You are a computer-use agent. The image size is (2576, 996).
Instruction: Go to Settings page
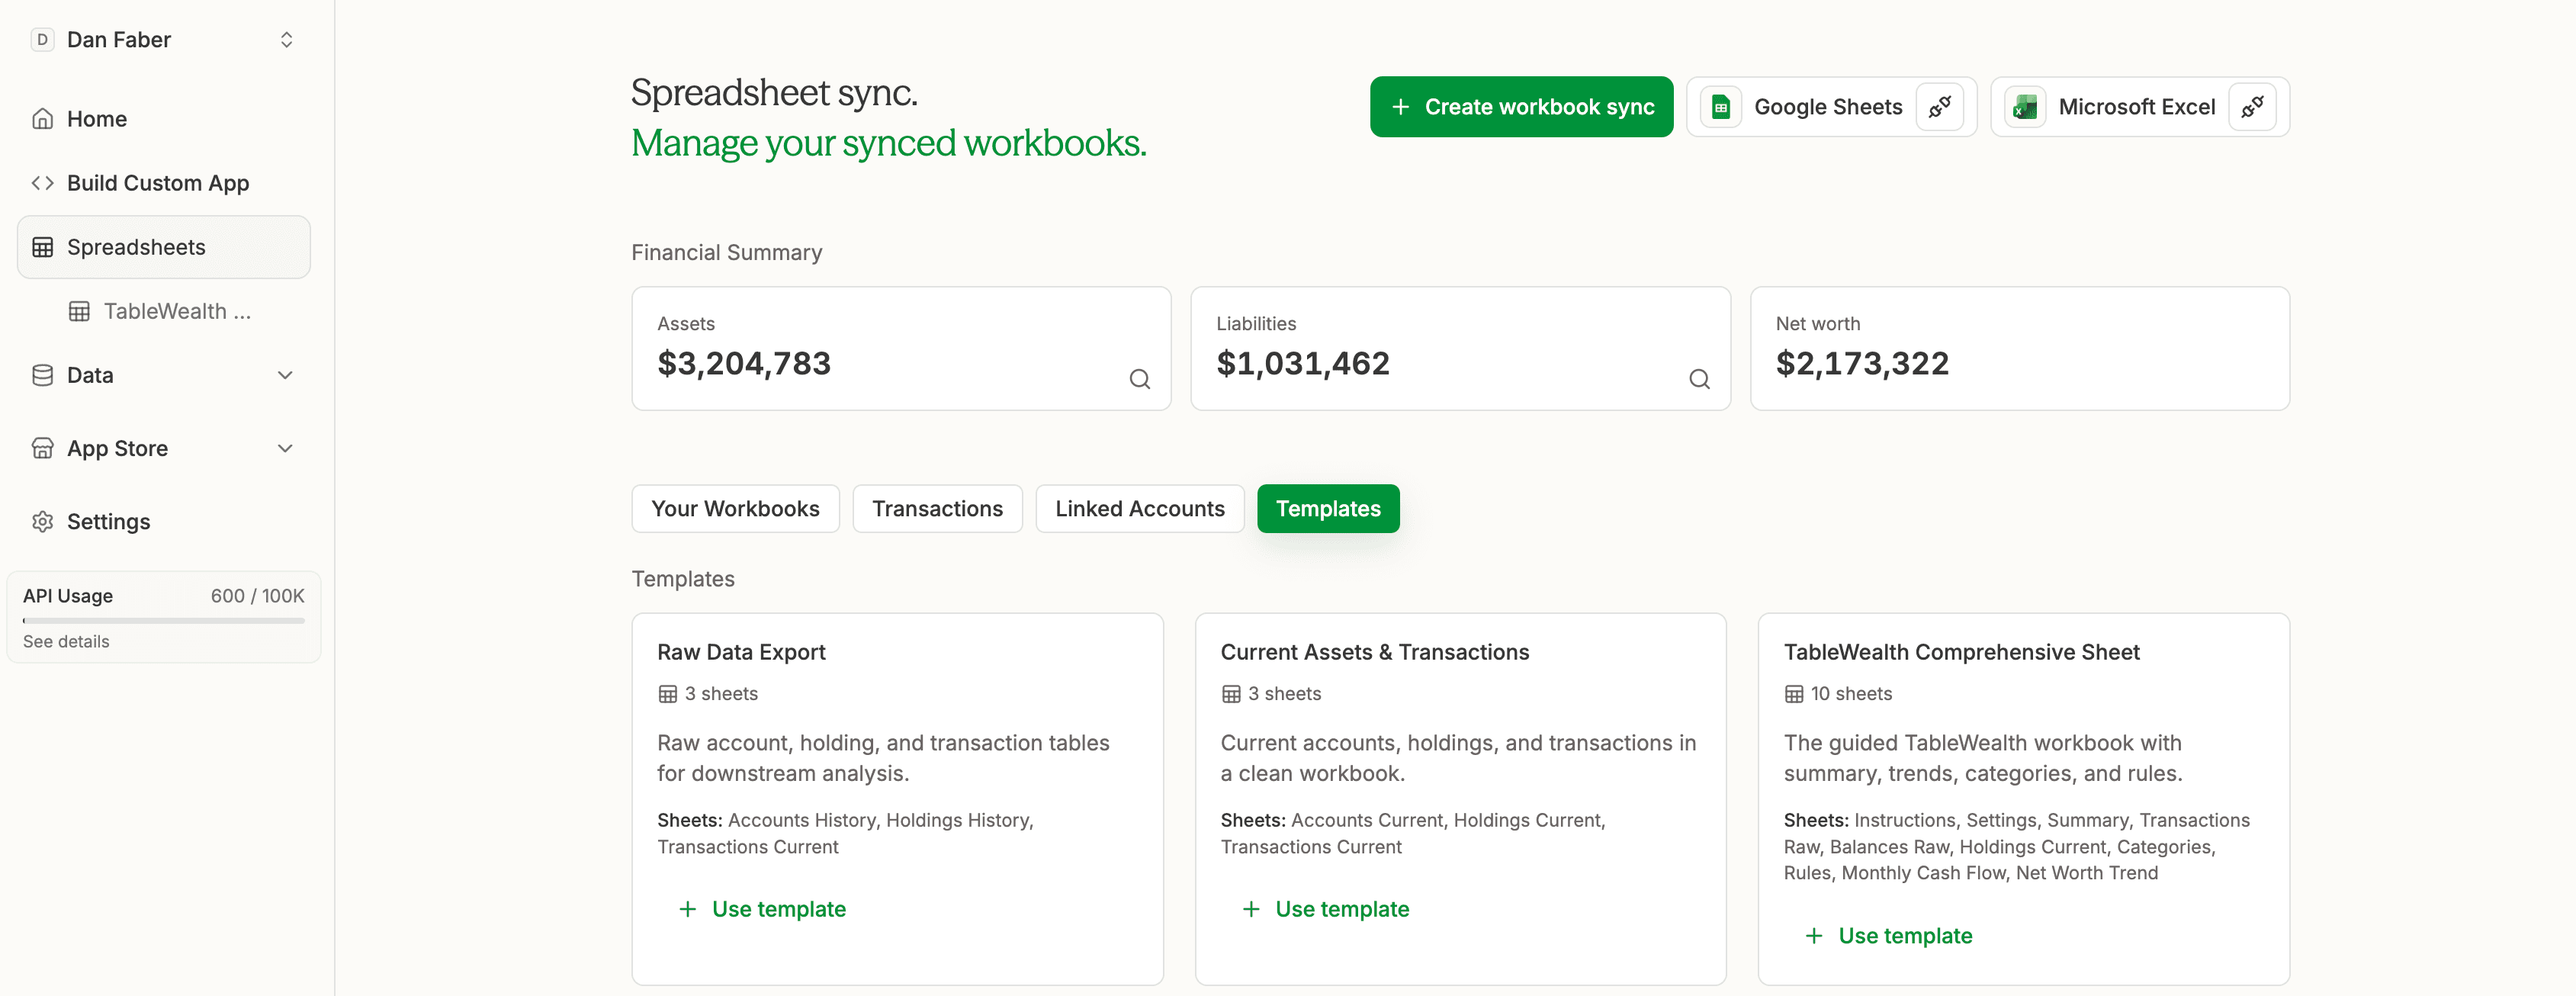point(164,521)
